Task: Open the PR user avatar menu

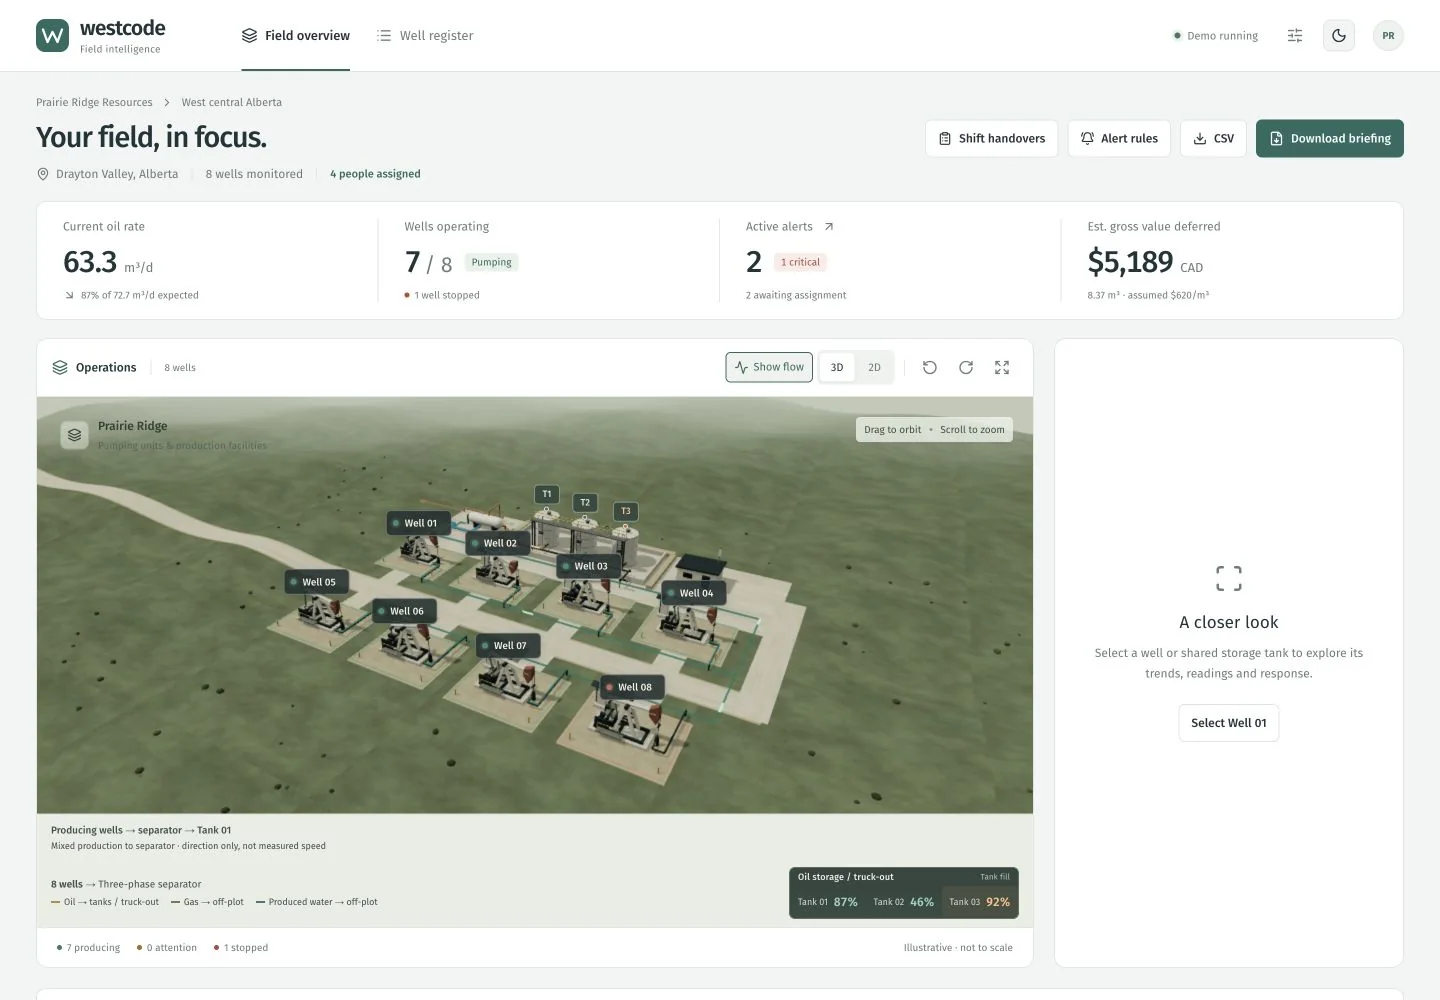Action: (1388, 36)
